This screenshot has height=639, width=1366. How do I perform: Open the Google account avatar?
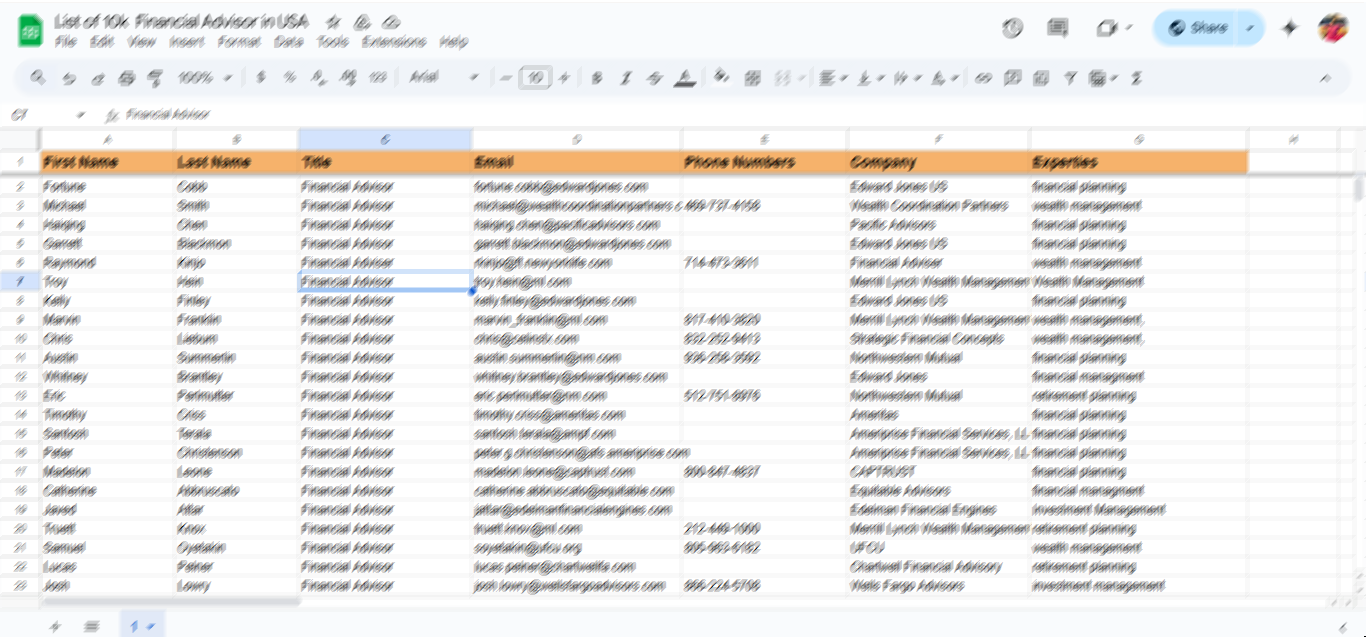[x=1333, y=28]
